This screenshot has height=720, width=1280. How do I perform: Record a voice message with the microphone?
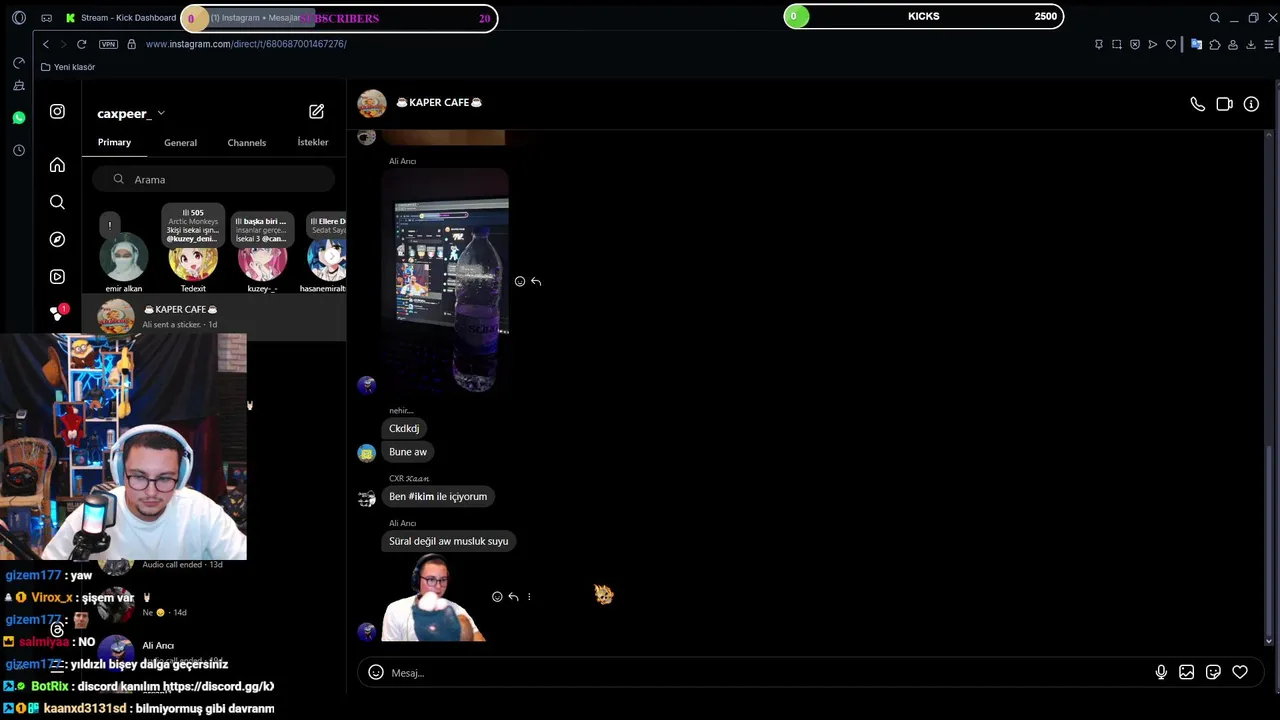1161,672
